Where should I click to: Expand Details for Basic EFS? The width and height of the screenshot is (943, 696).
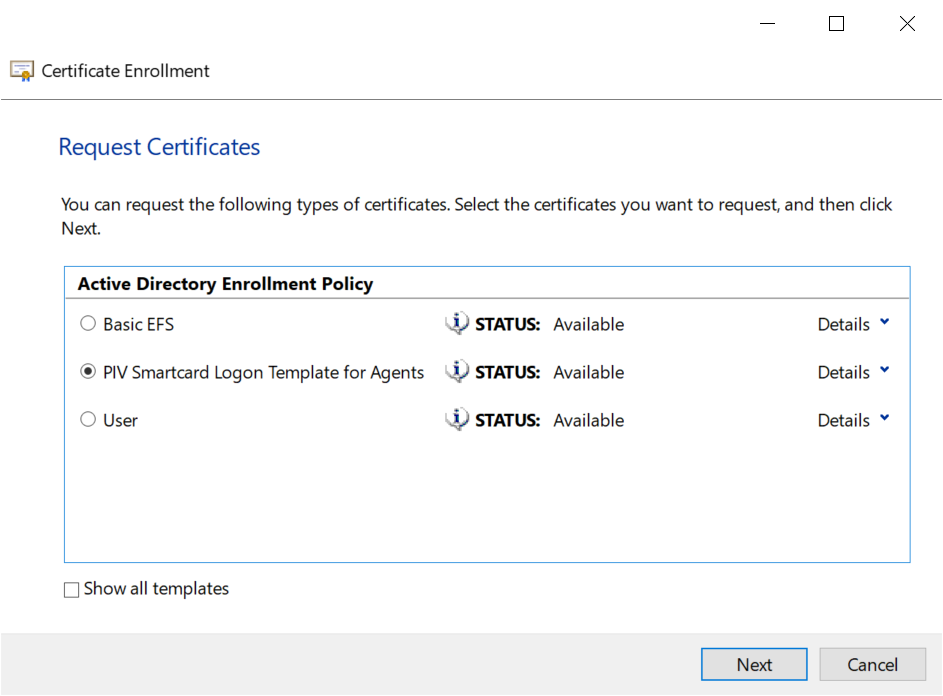click(853, 324)
